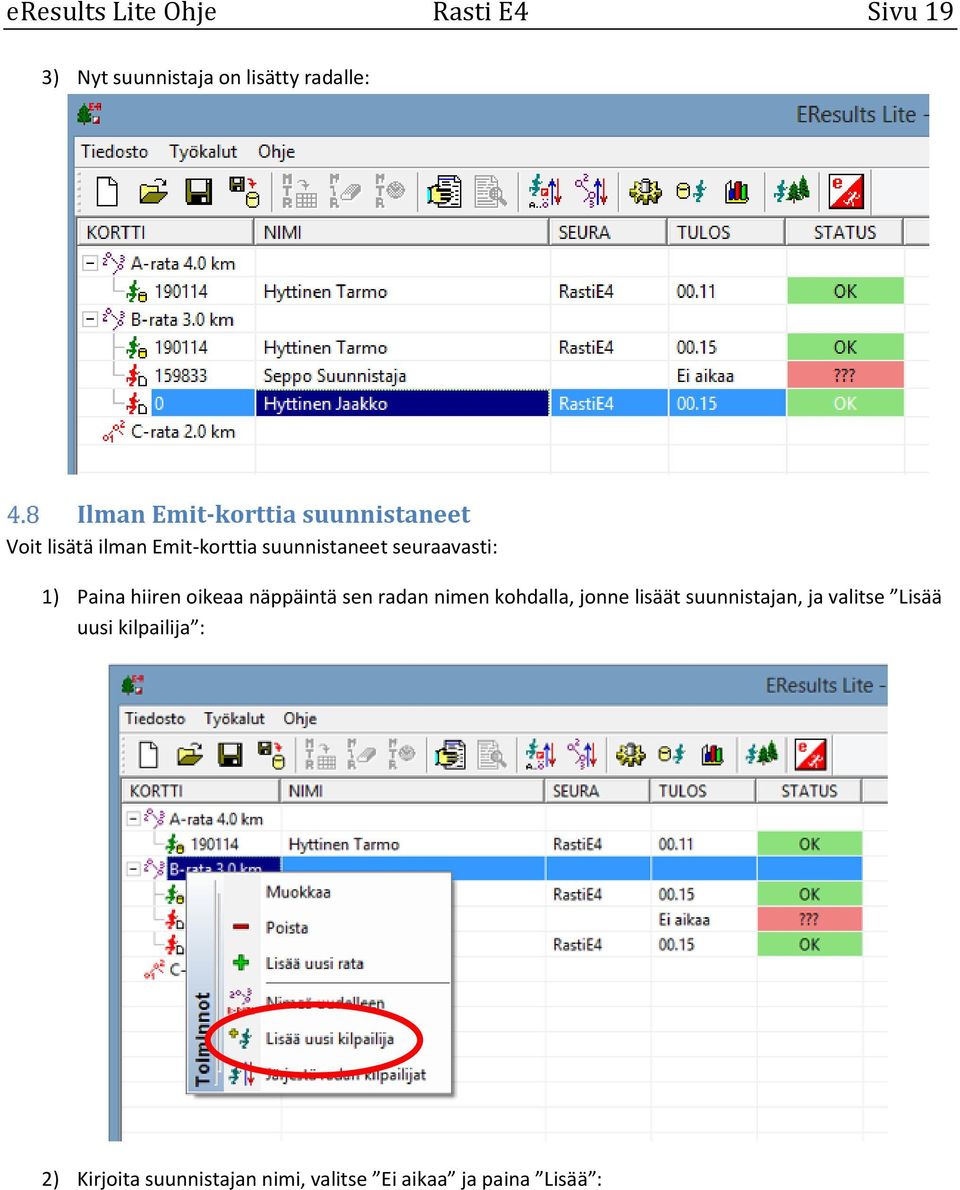The width and height of the screenshot is (960, 1190).
Task: Open the gear settings icon in lower screenshot toolbar
Action: pos(630,754)
